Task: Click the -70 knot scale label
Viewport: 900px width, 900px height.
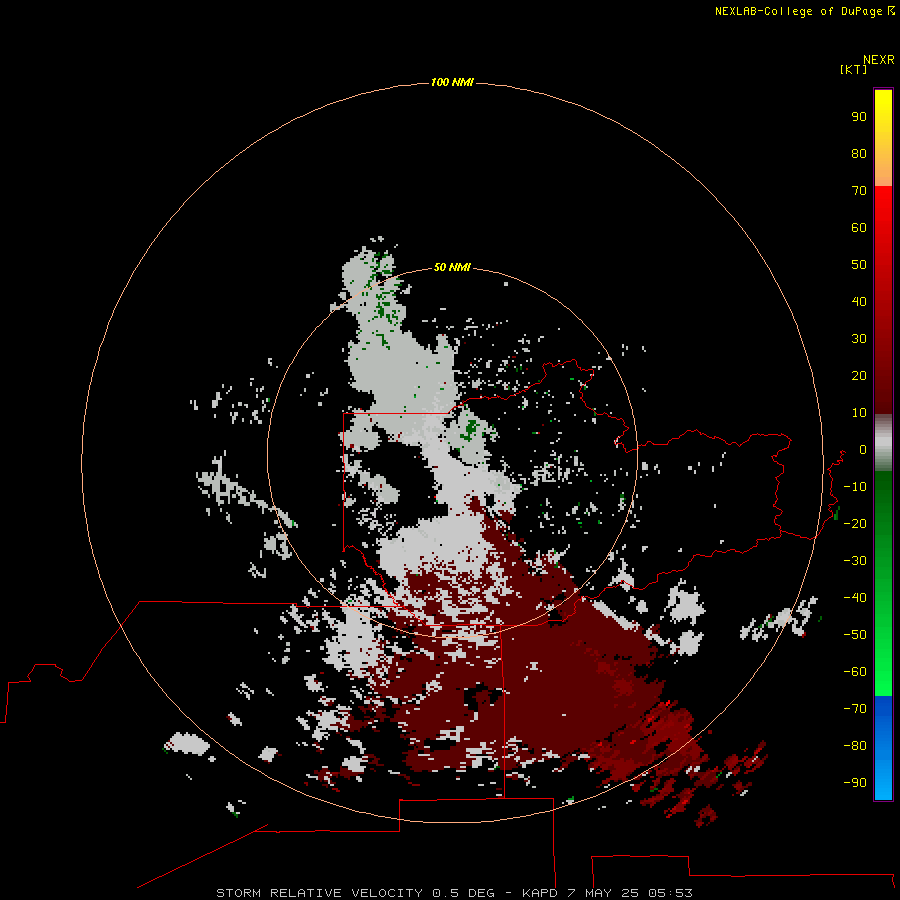Action: [x=855, y=709]
